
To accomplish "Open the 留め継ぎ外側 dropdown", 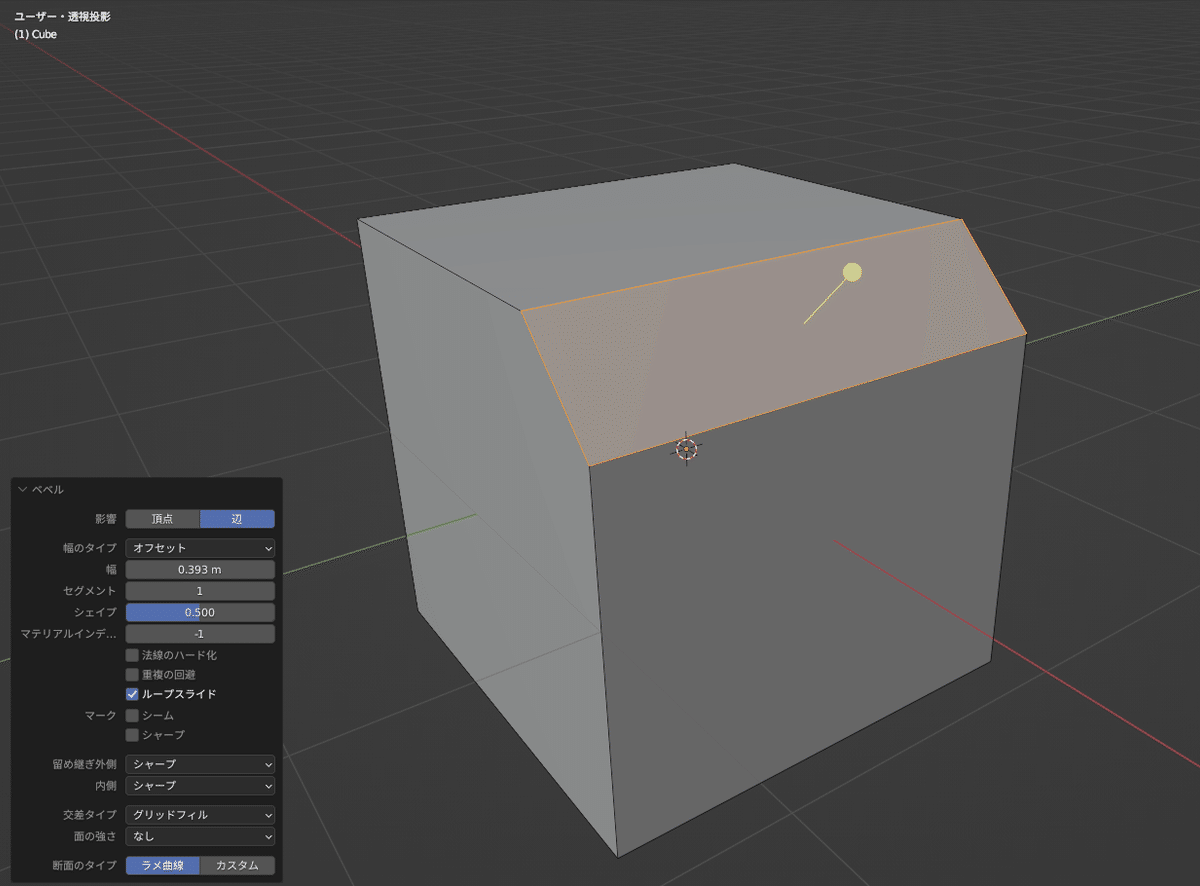I will coord(200,764).
